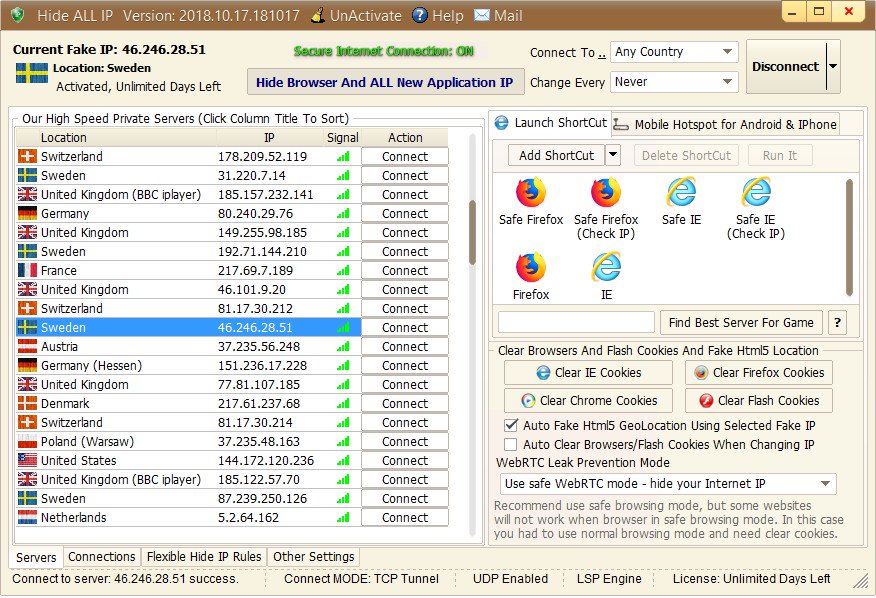This screenshot has width=876, height=598.
Task: Click the shortcut panel vertical scrollbar
Action: (x=849, y=237)
